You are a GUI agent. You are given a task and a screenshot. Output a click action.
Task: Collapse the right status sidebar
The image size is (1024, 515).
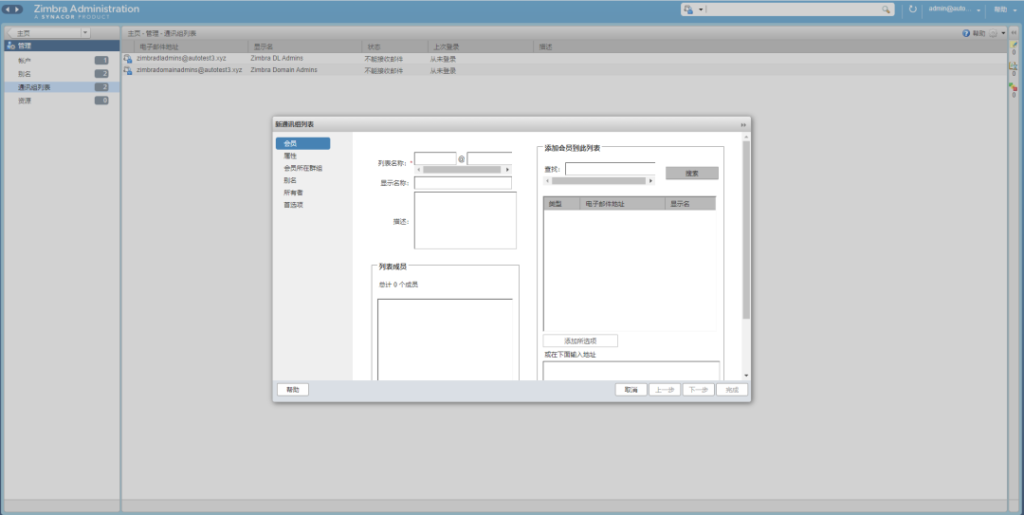click(x=1014, y=32)
